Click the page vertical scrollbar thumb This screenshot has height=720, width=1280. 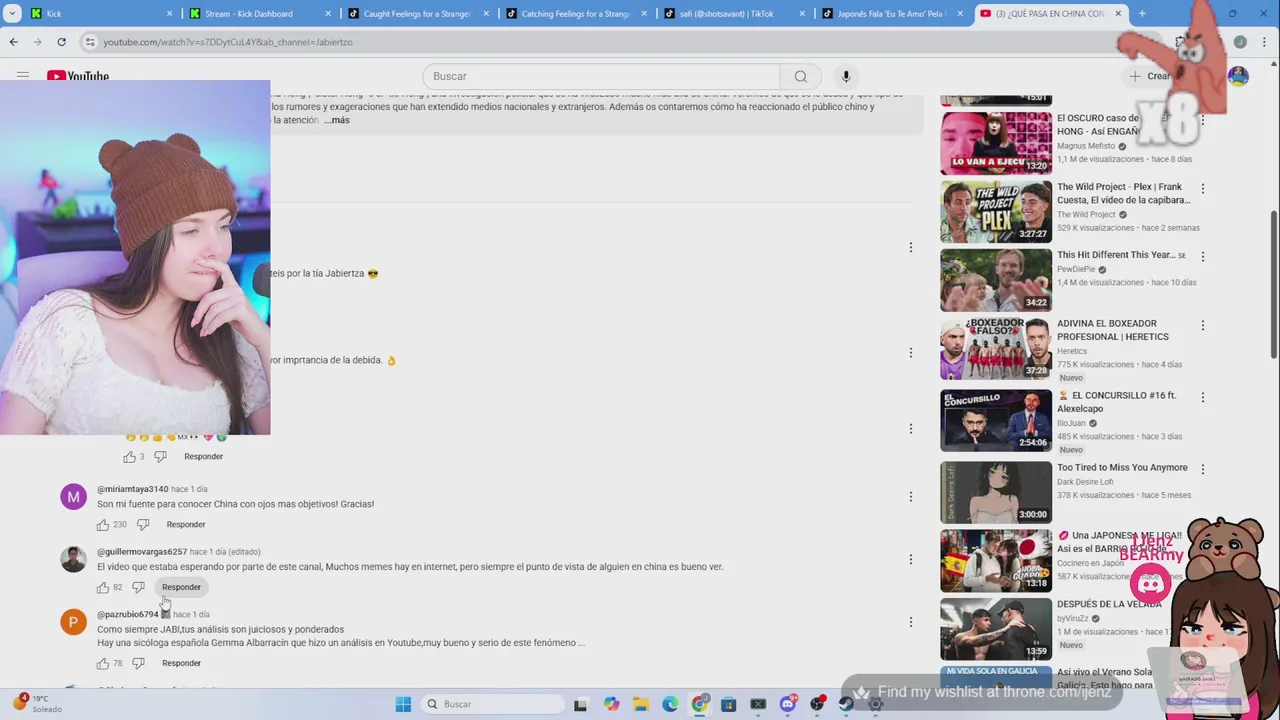point(1273,283)
